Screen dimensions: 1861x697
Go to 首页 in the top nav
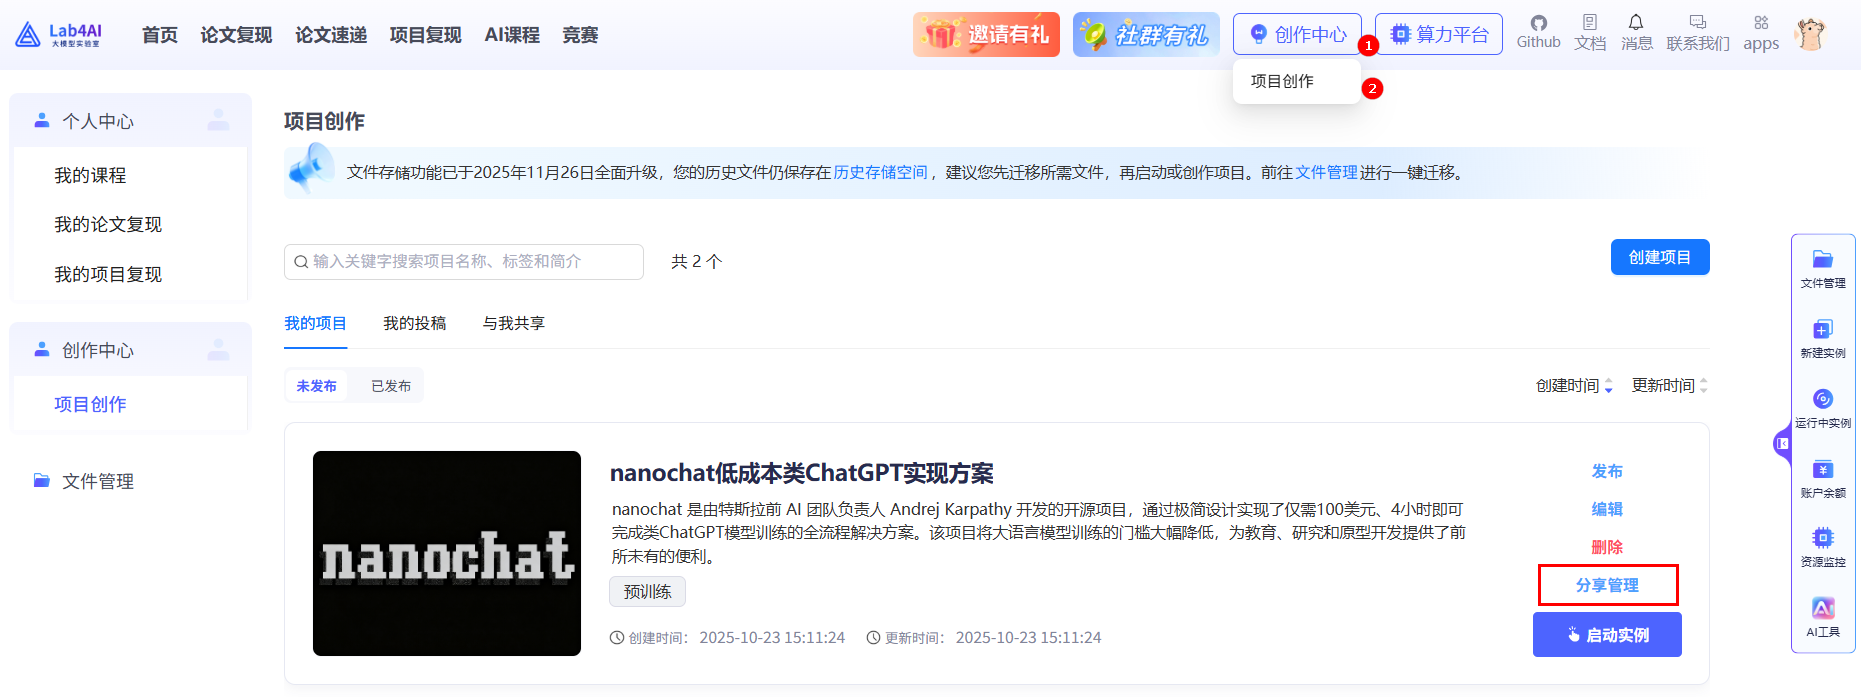(160, 35)
